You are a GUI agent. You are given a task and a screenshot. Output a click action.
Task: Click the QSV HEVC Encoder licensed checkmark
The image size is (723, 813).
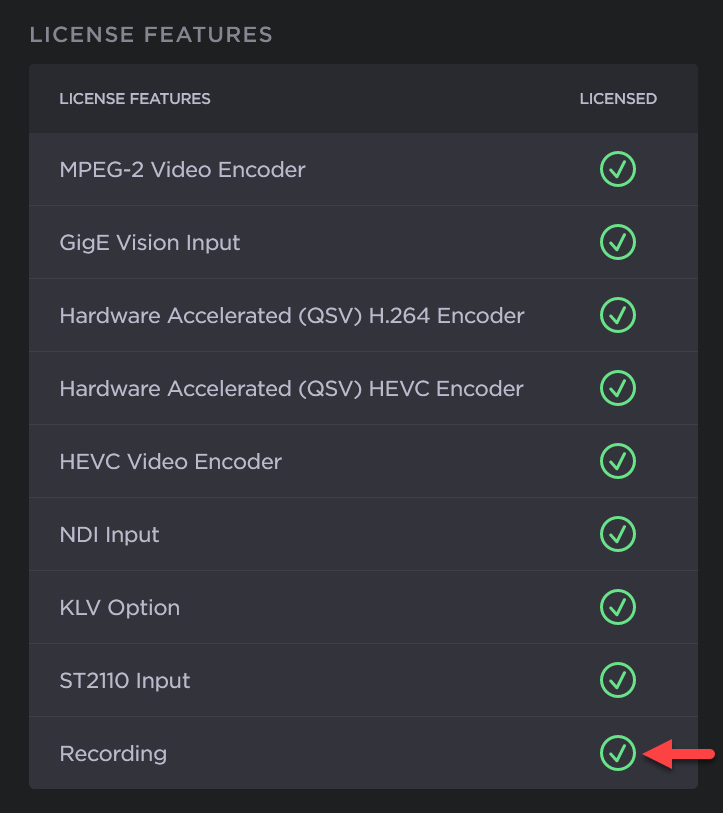click(618, 388)
